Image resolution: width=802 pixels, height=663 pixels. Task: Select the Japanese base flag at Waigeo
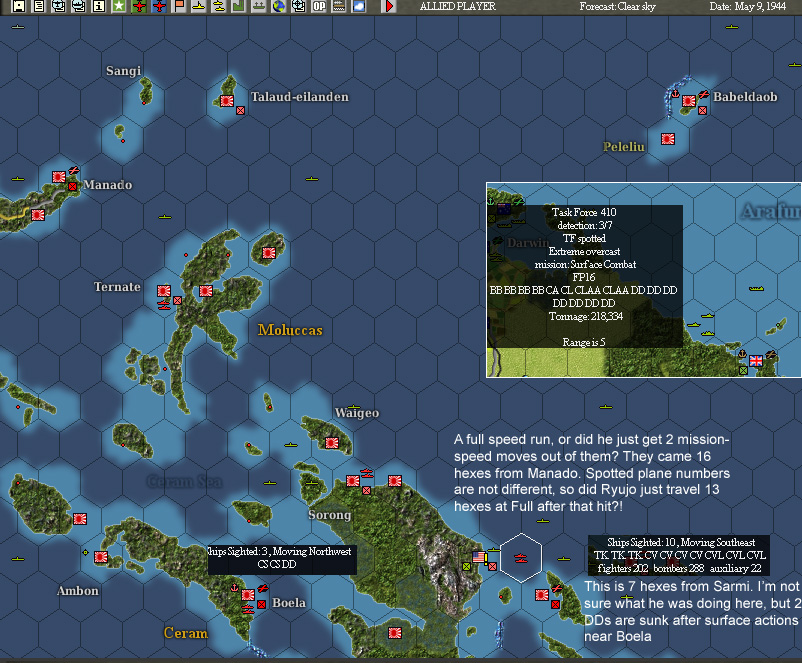point(332,443)
